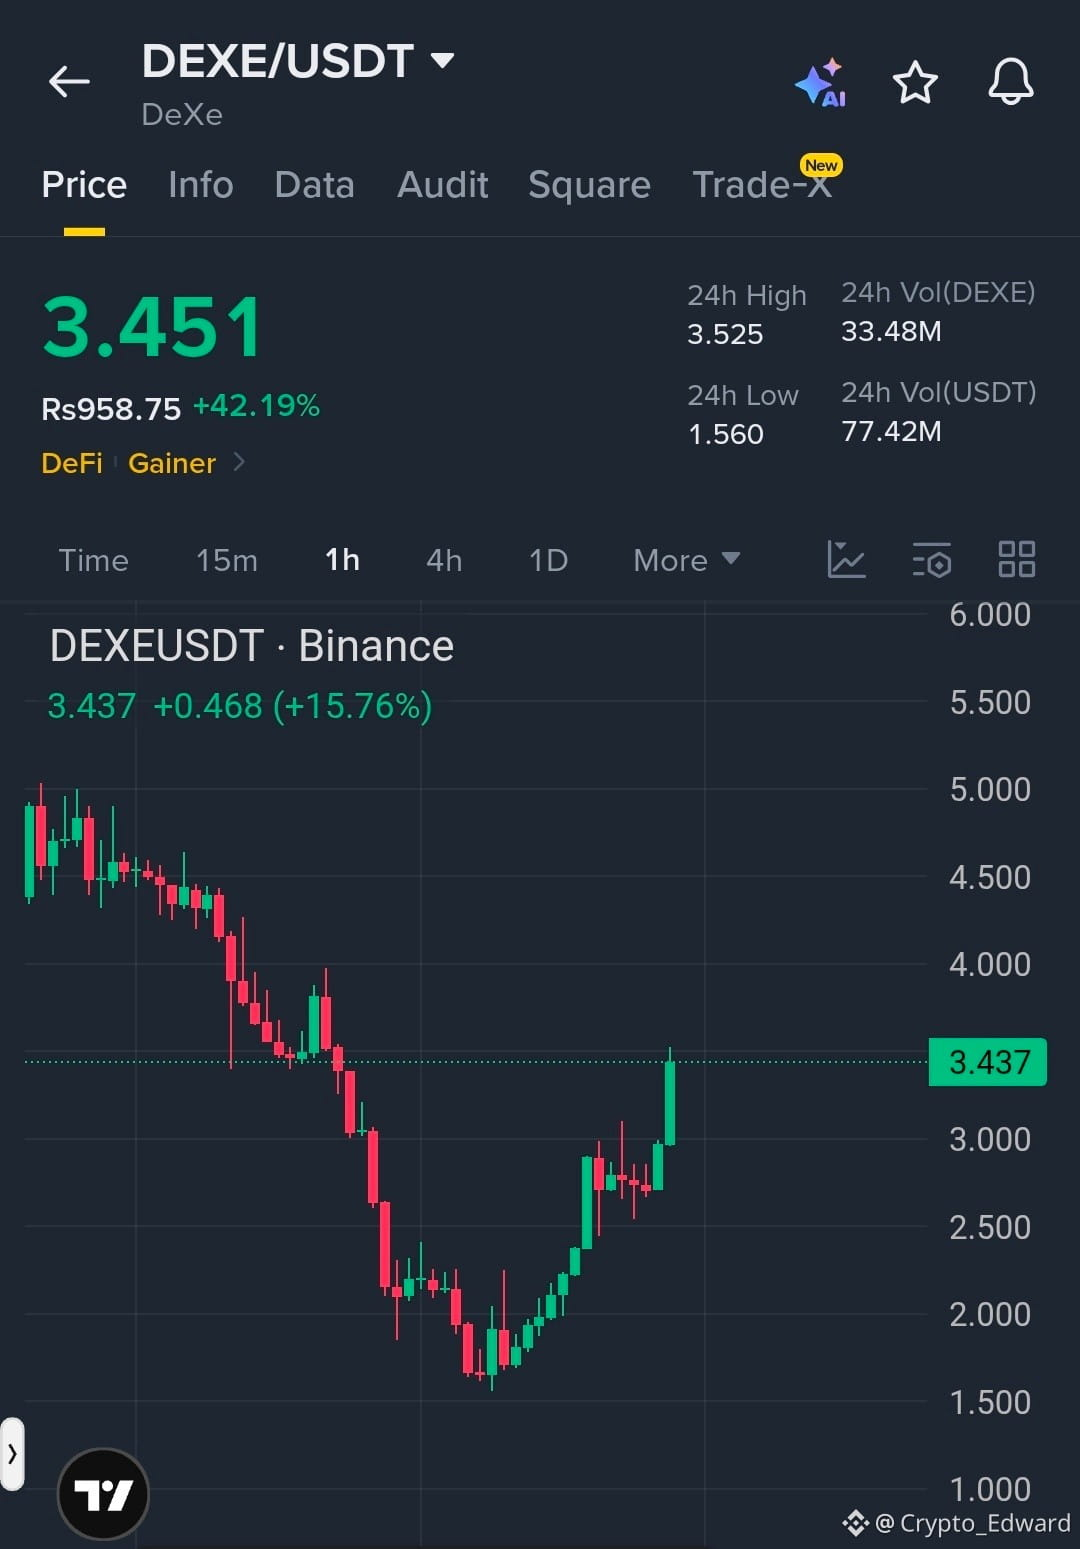Select the 1h chart interval
The width and height of the screenshot is (1080, 1549).
pyautogui.click(x=342, y=560)
